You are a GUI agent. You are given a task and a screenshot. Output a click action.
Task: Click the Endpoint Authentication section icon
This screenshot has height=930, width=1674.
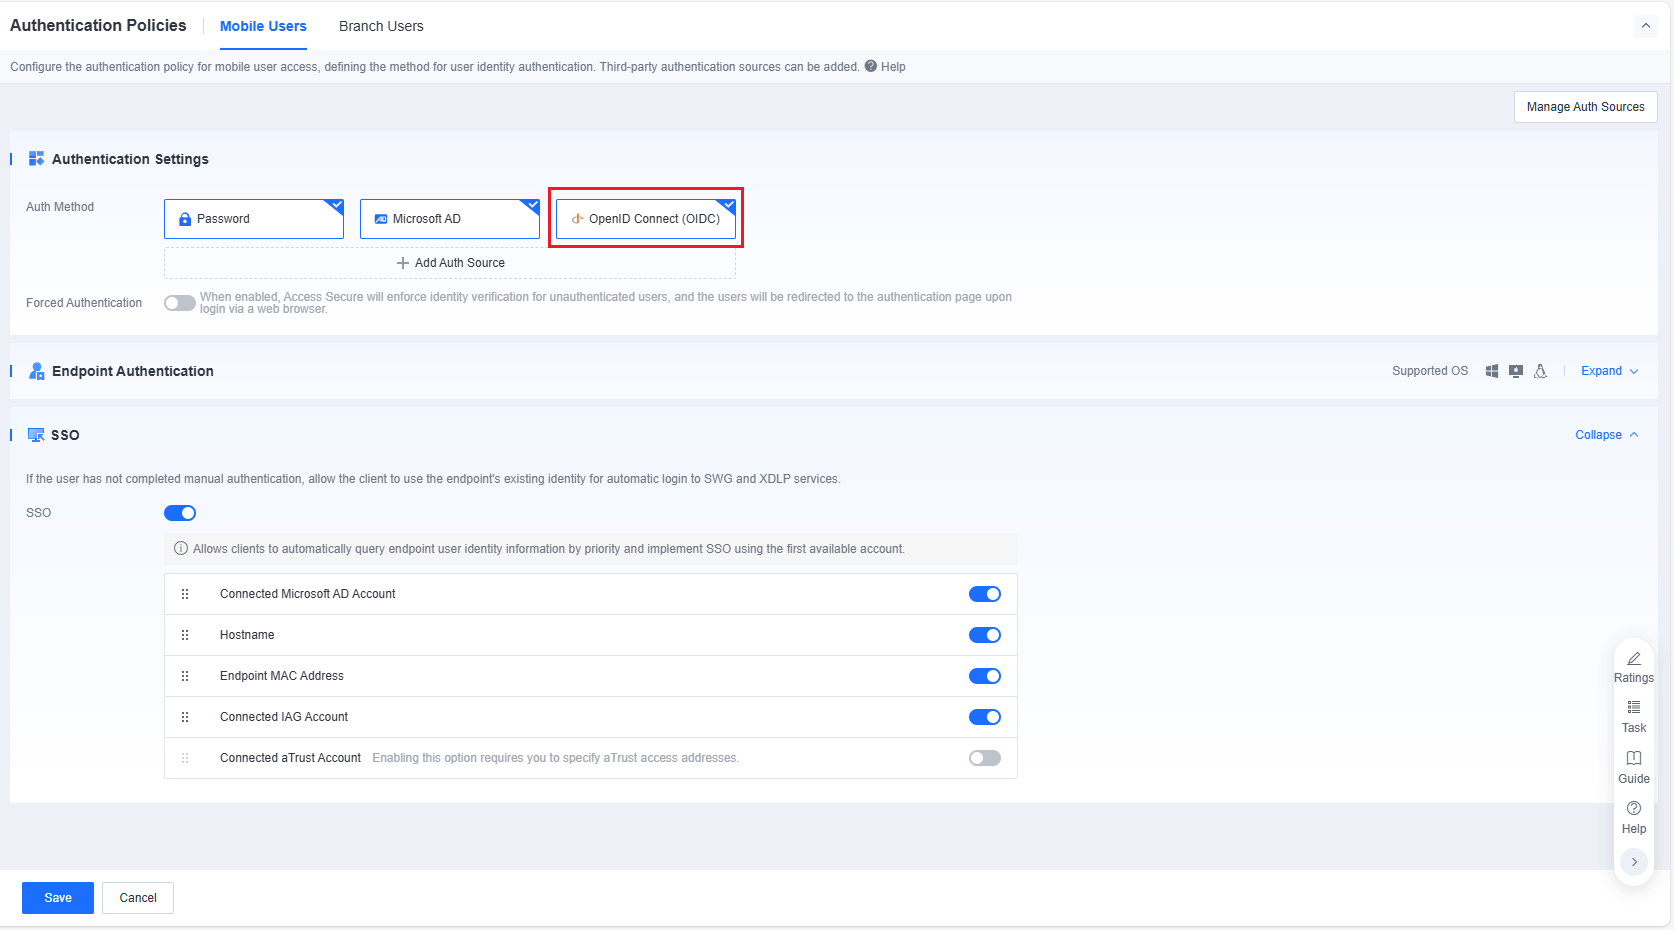coord(37,371)
